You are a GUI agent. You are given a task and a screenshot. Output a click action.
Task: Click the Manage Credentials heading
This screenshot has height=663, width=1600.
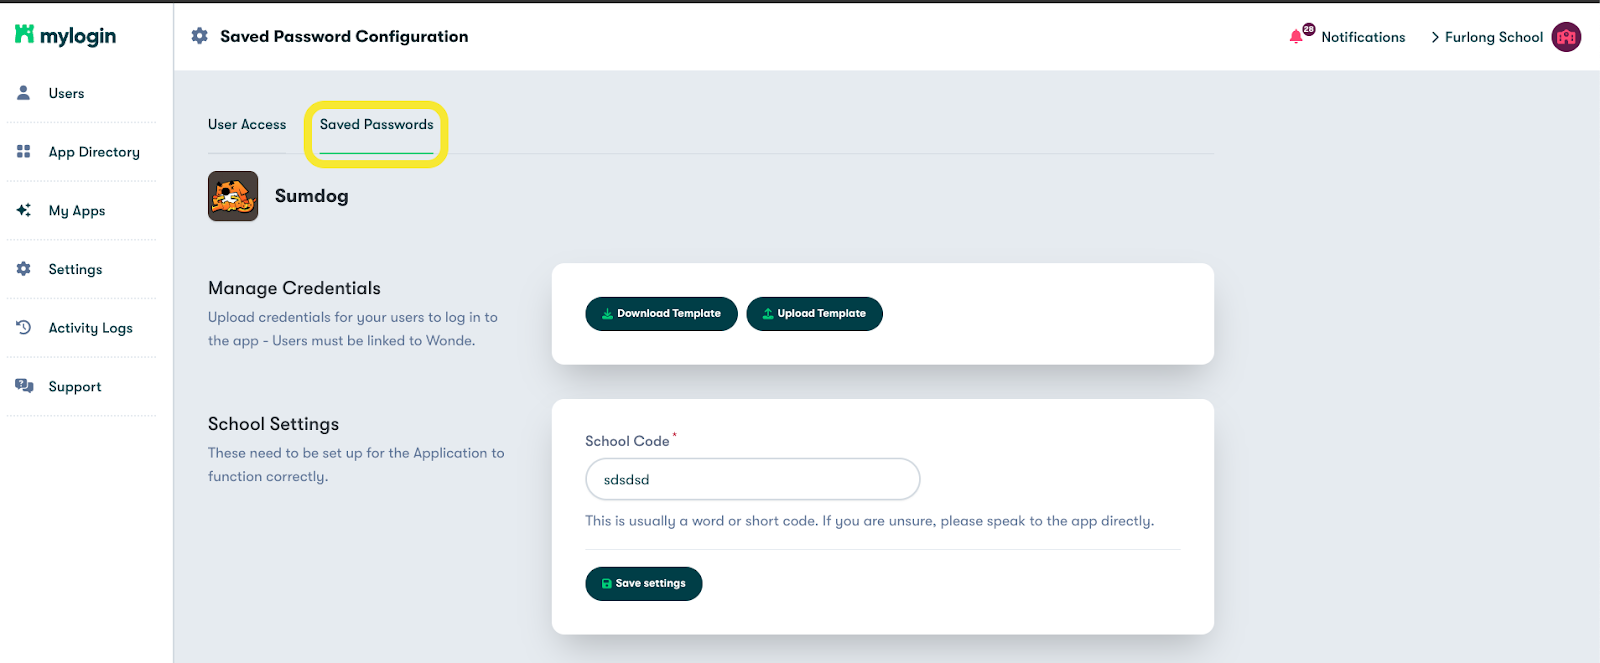(x=294, y=288)
